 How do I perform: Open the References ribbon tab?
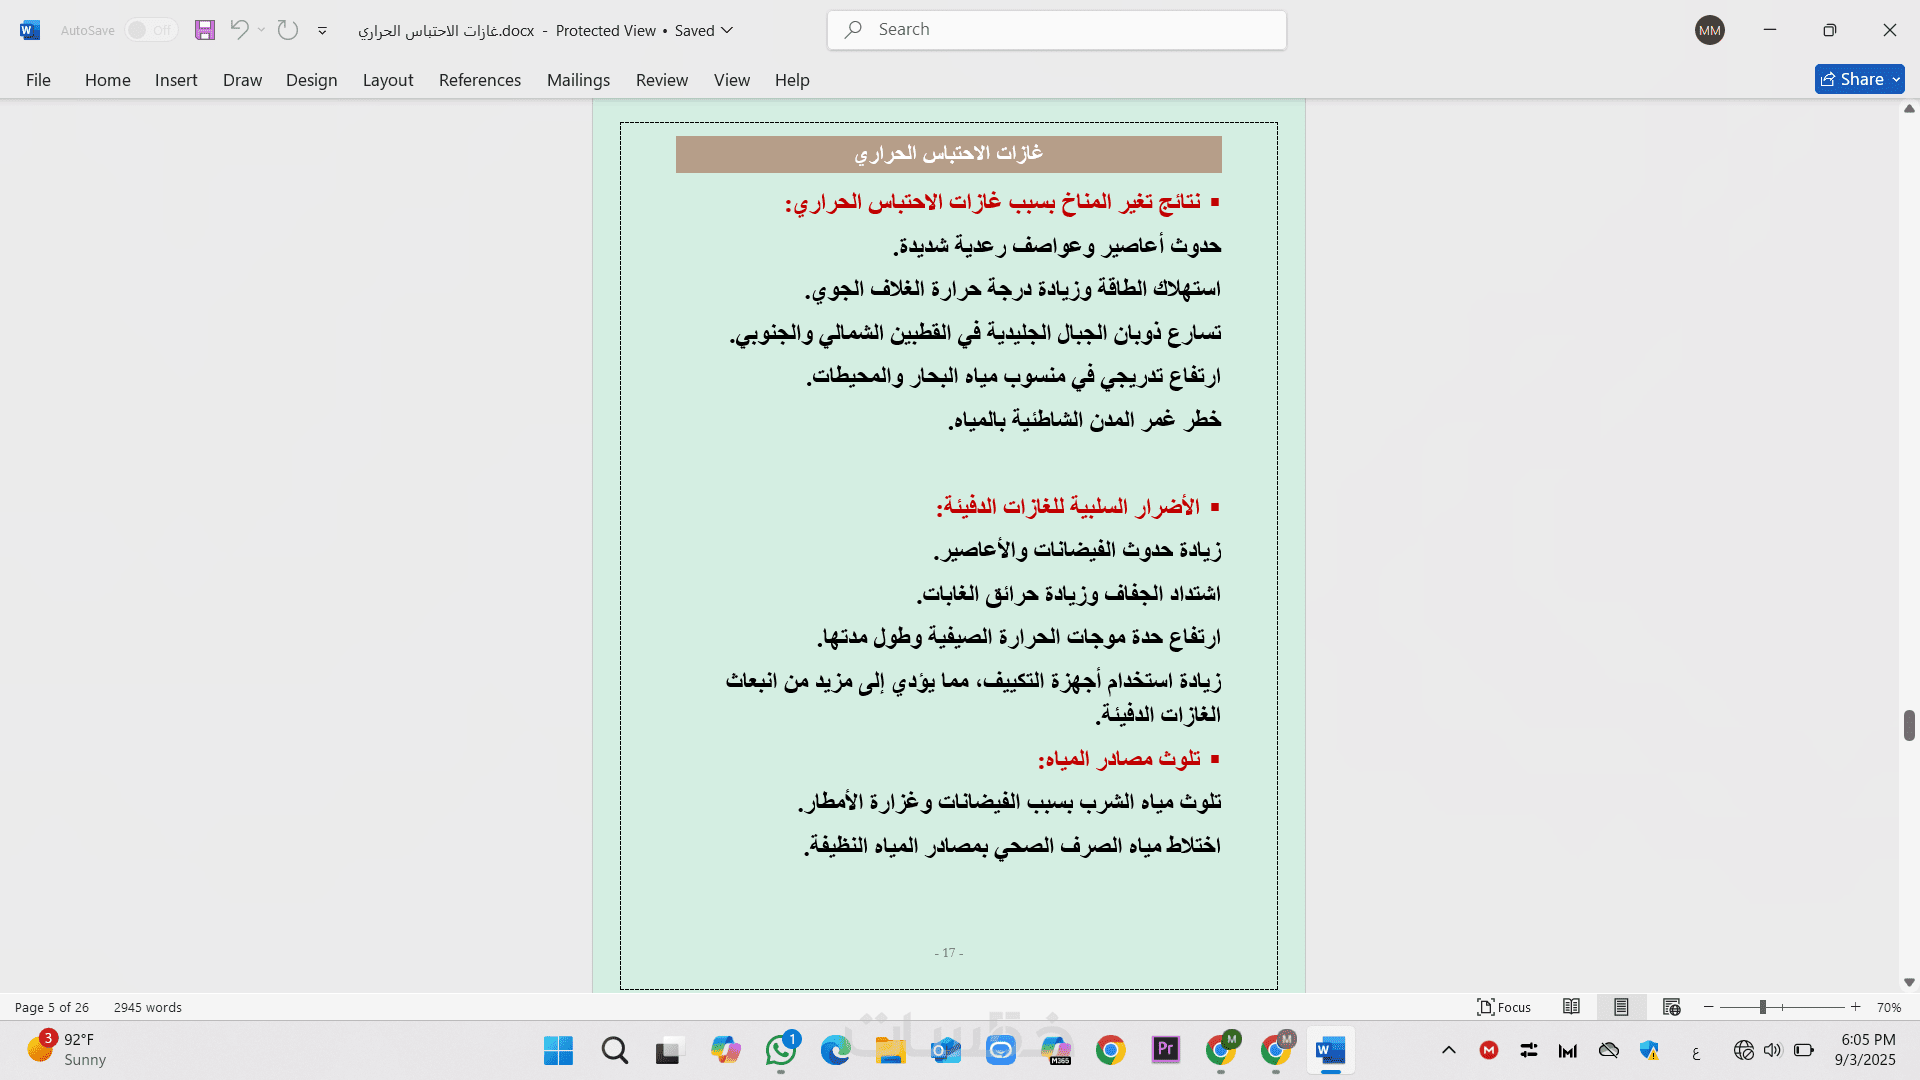479,80
